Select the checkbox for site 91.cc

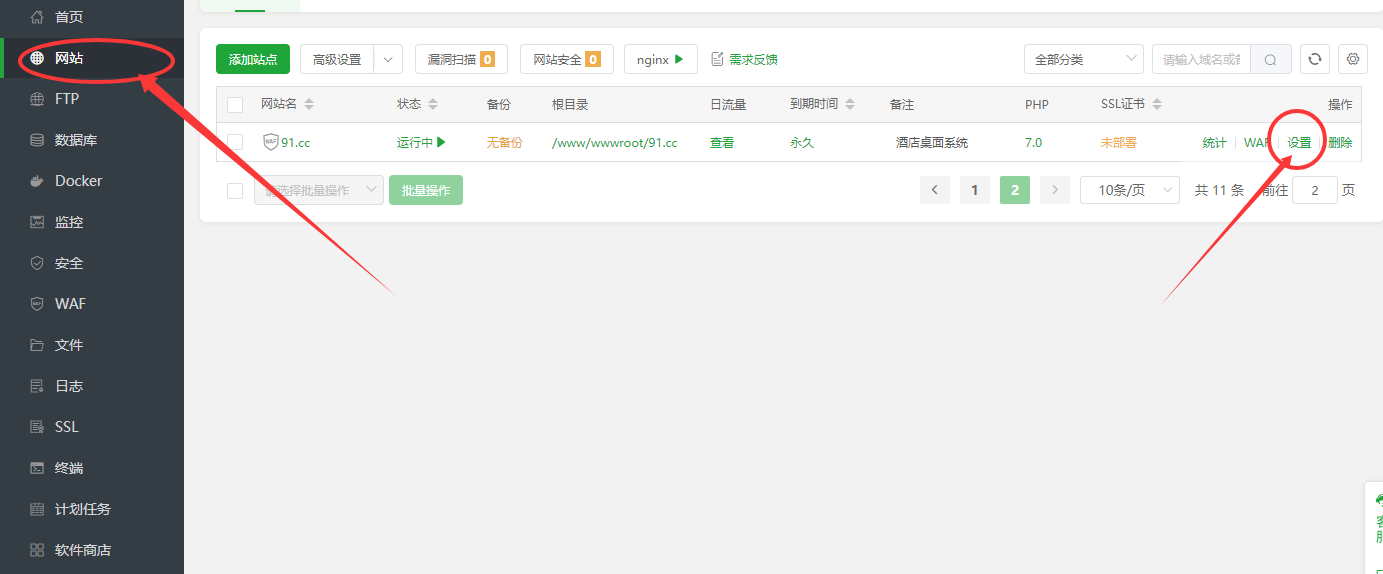[235, 142]
